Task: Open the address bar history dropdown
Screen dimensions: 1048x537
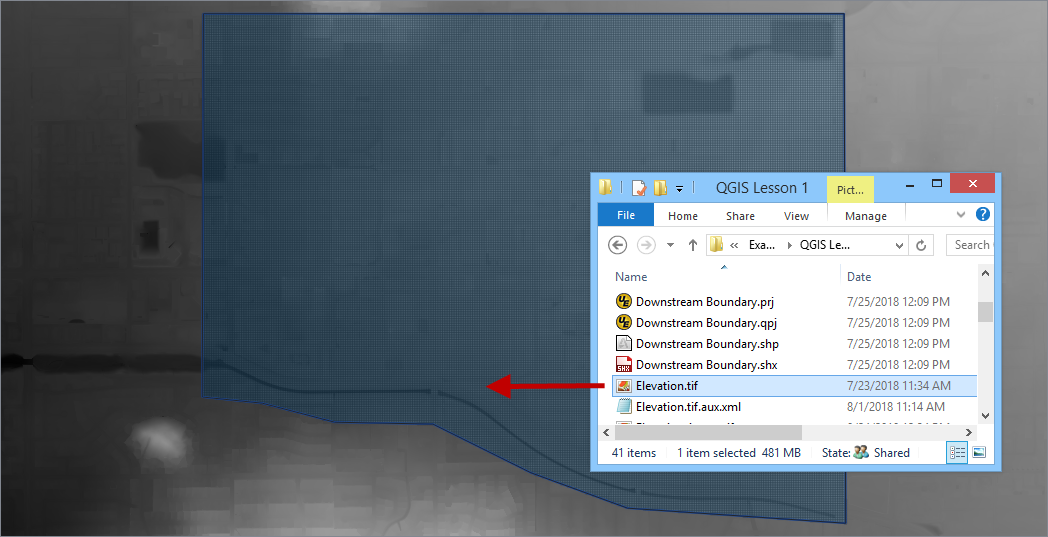Action: click(900, 245)
